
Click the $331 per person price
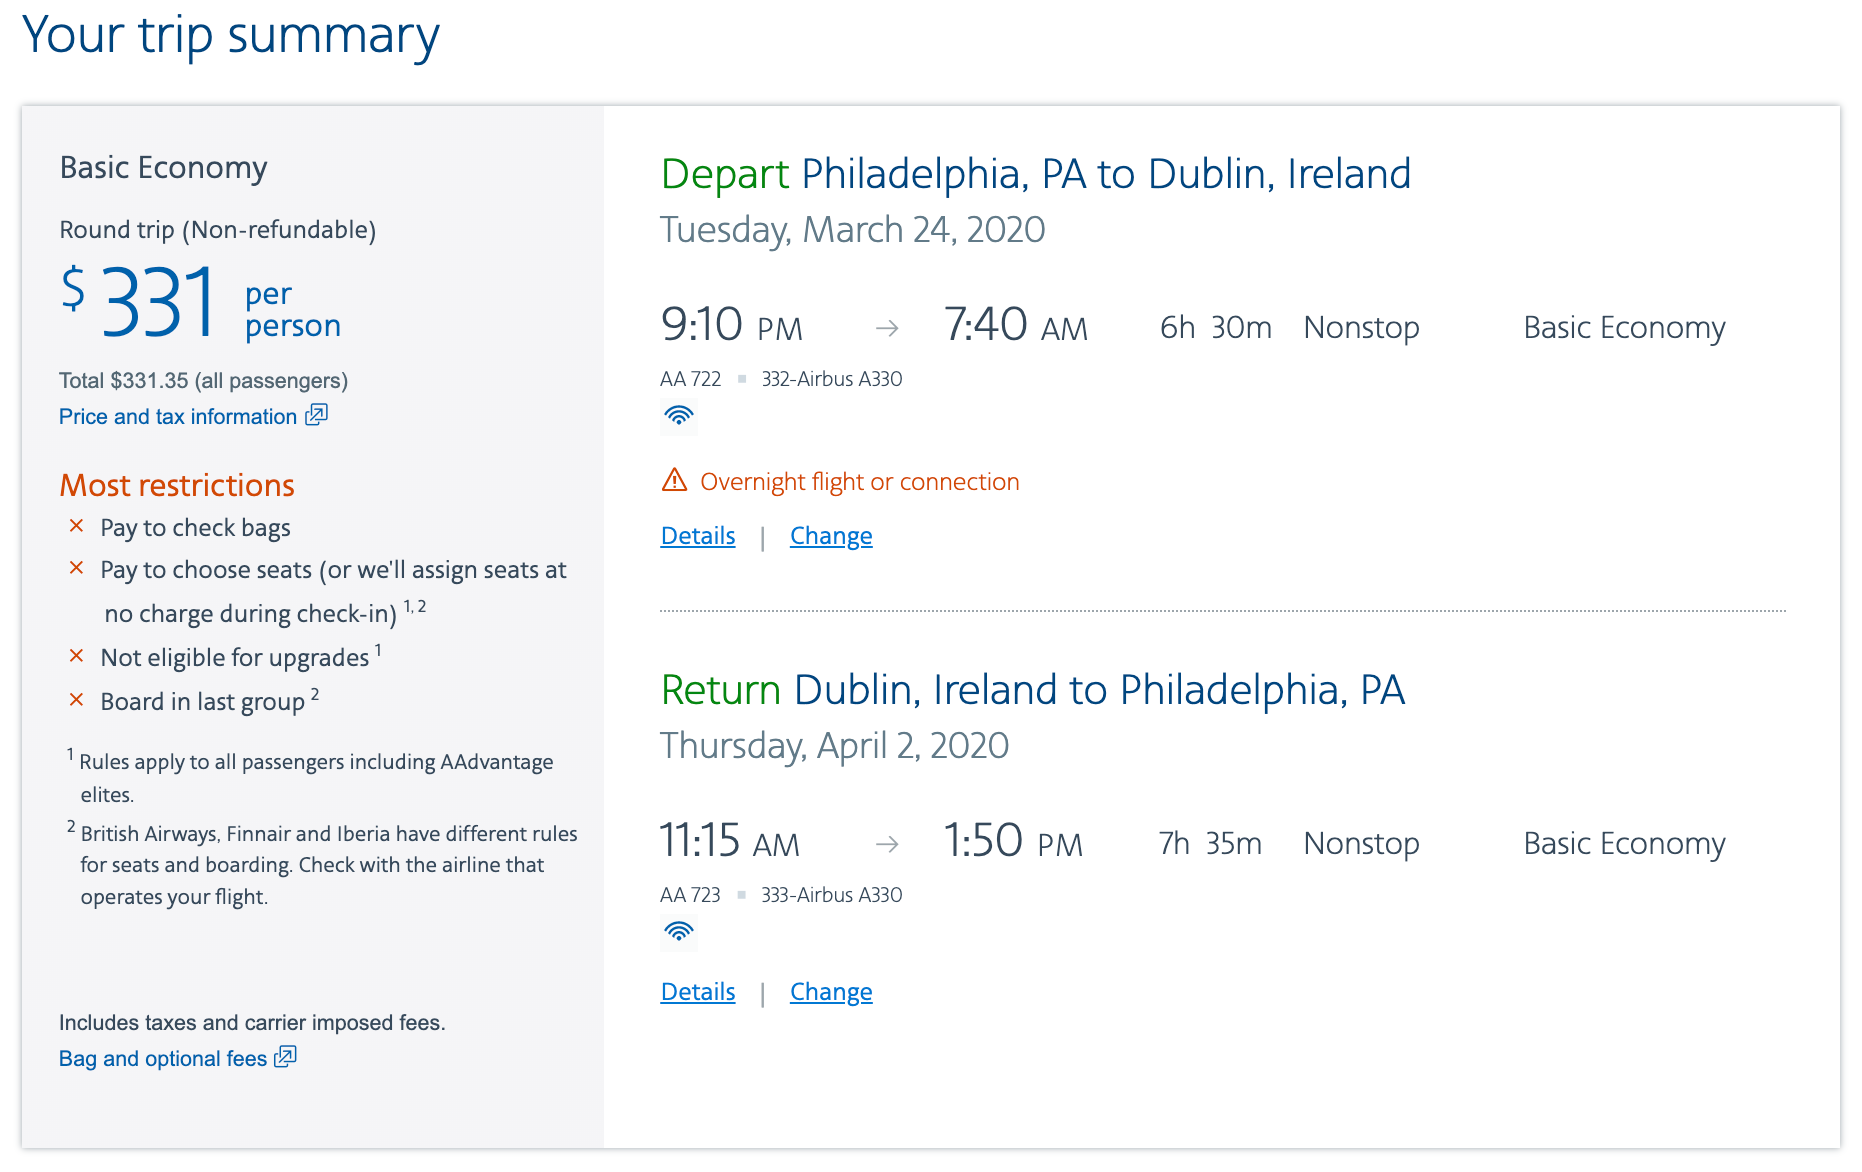(x=200, y=303)
